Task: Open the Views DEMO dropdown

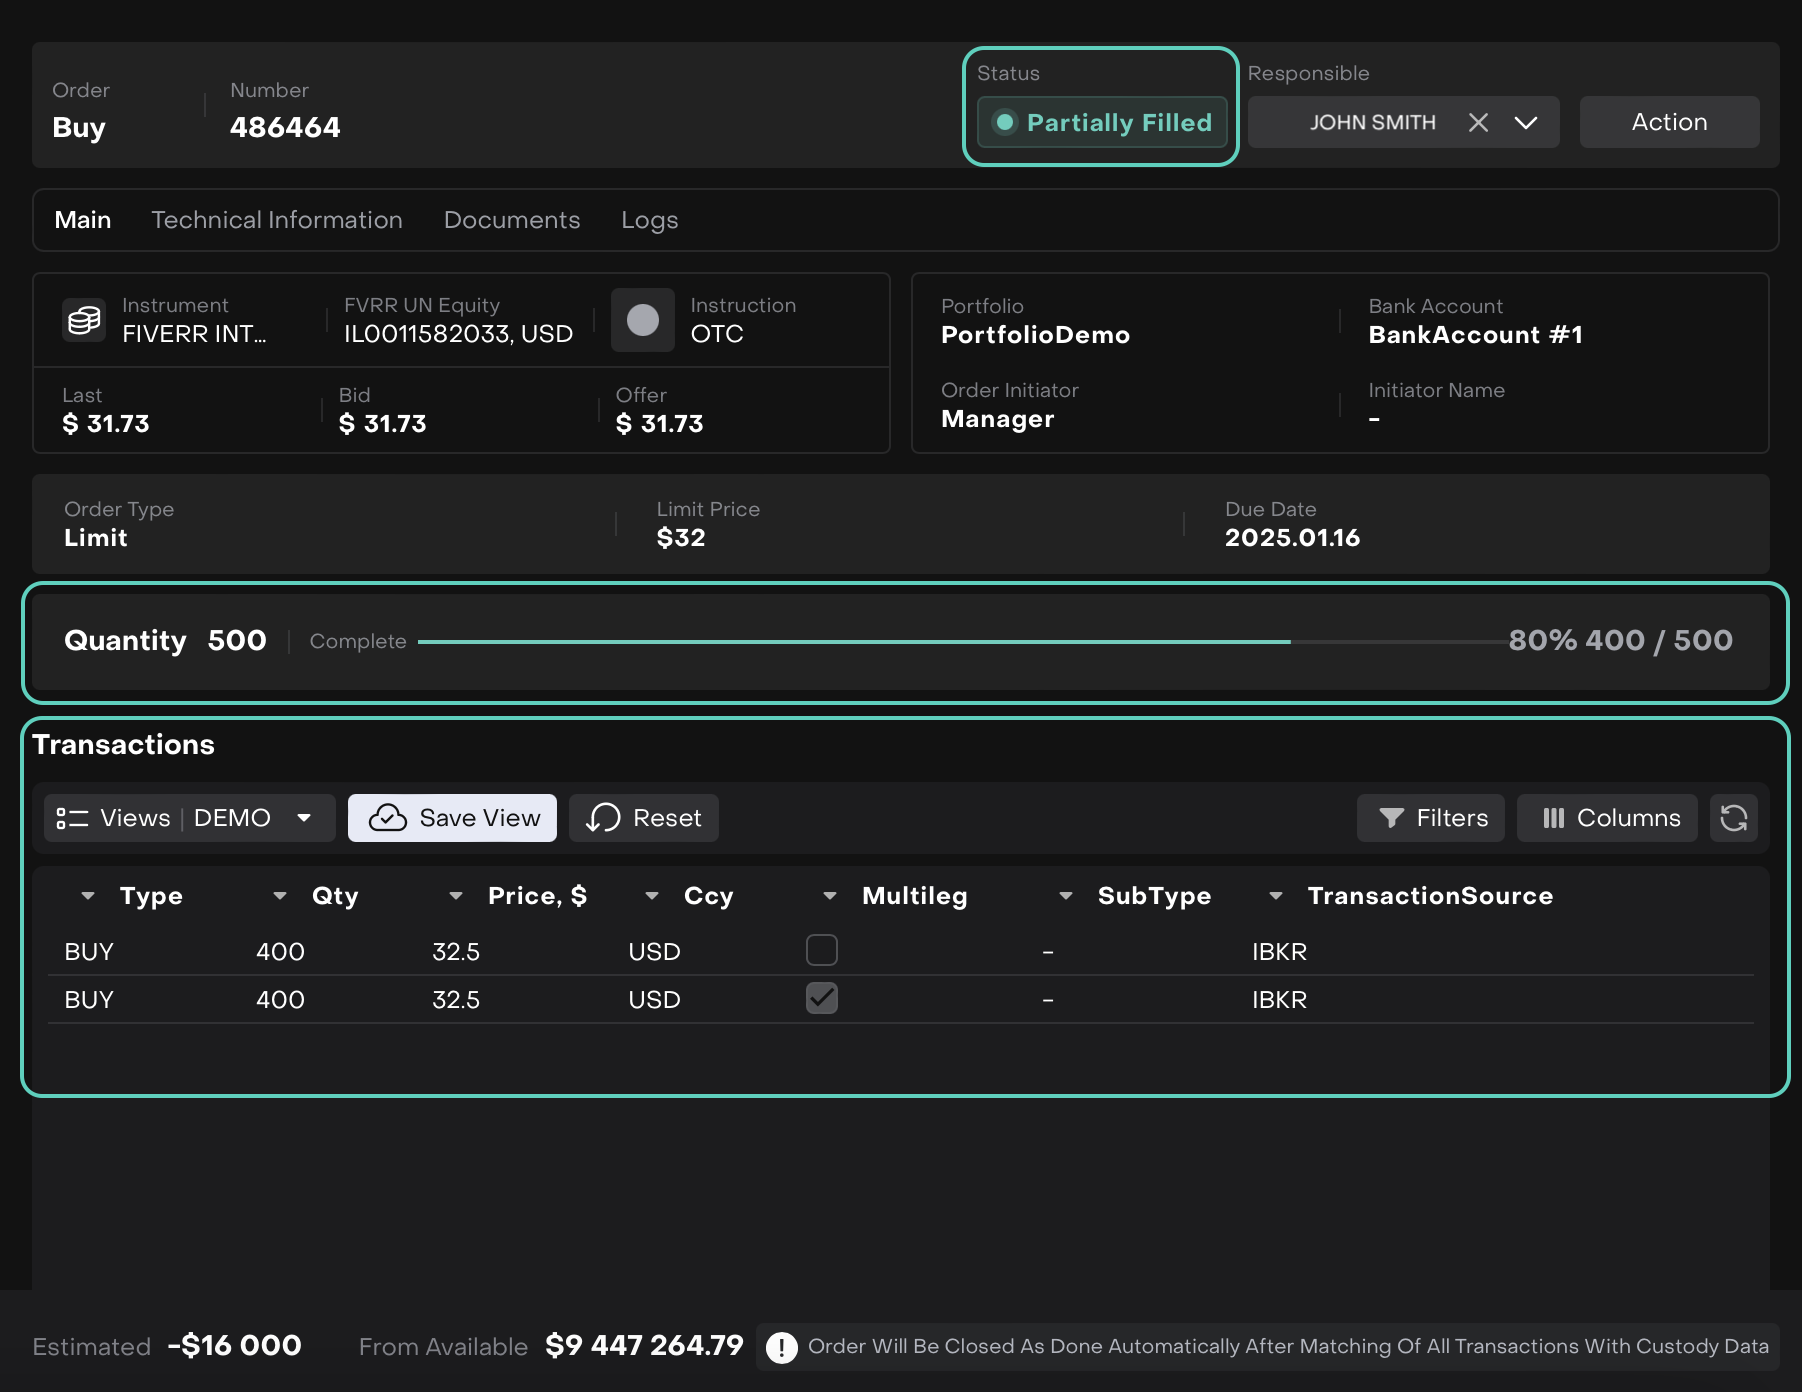Action: (189, 818)
